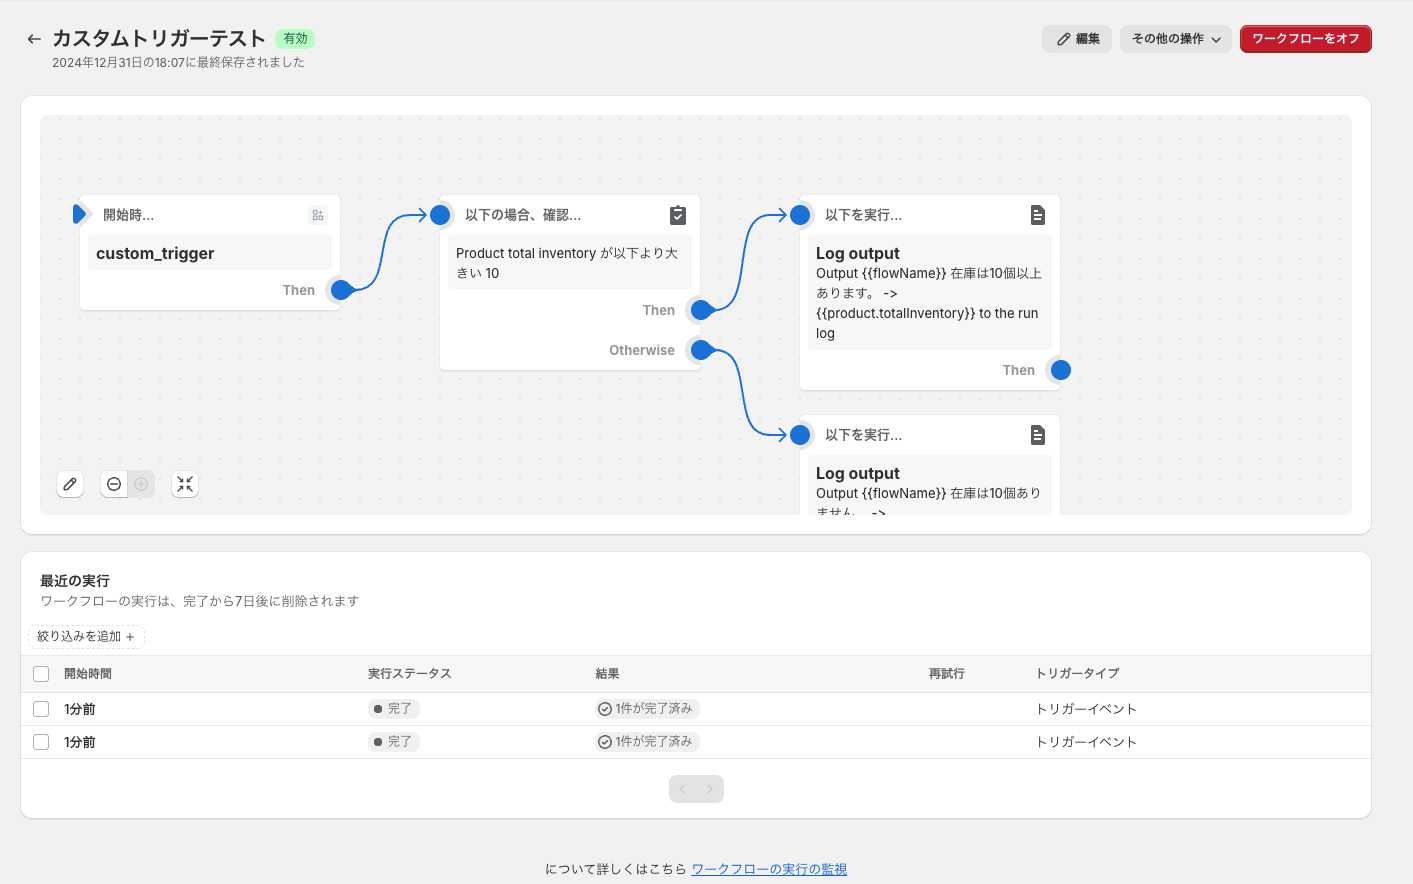Go to previous page with left chevron
This screenshot has width=1413, height=884.
(x=683, y=789)
